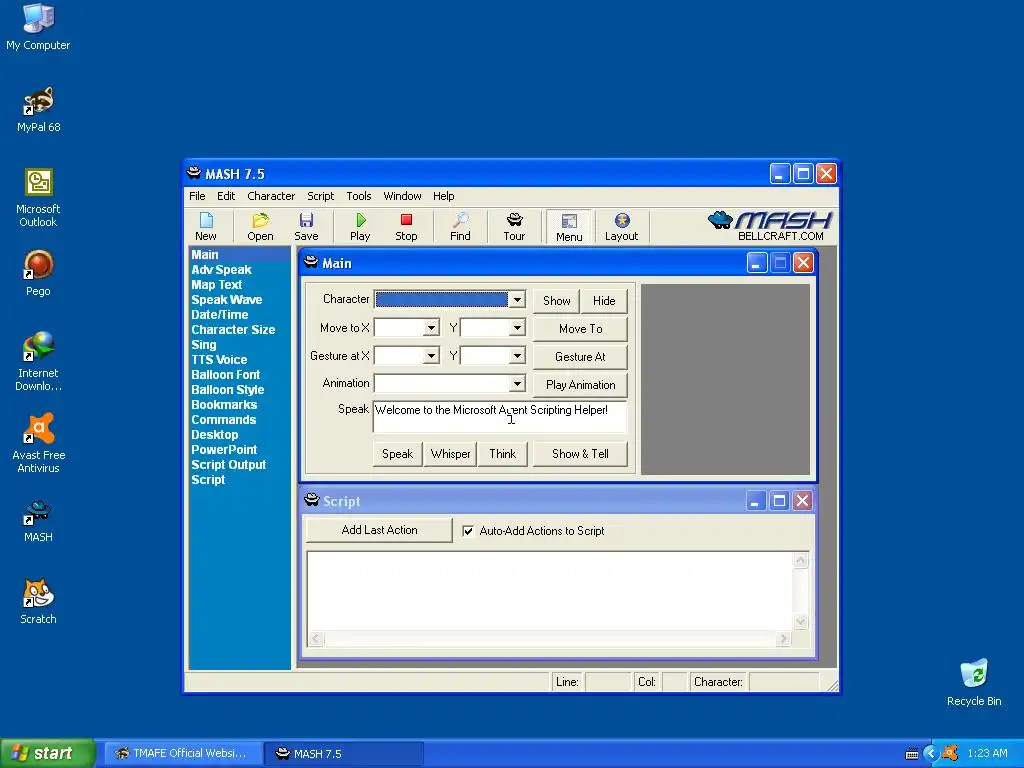Open the Help menu
This screenshot has width=1024, height=768.
point(443,196)
